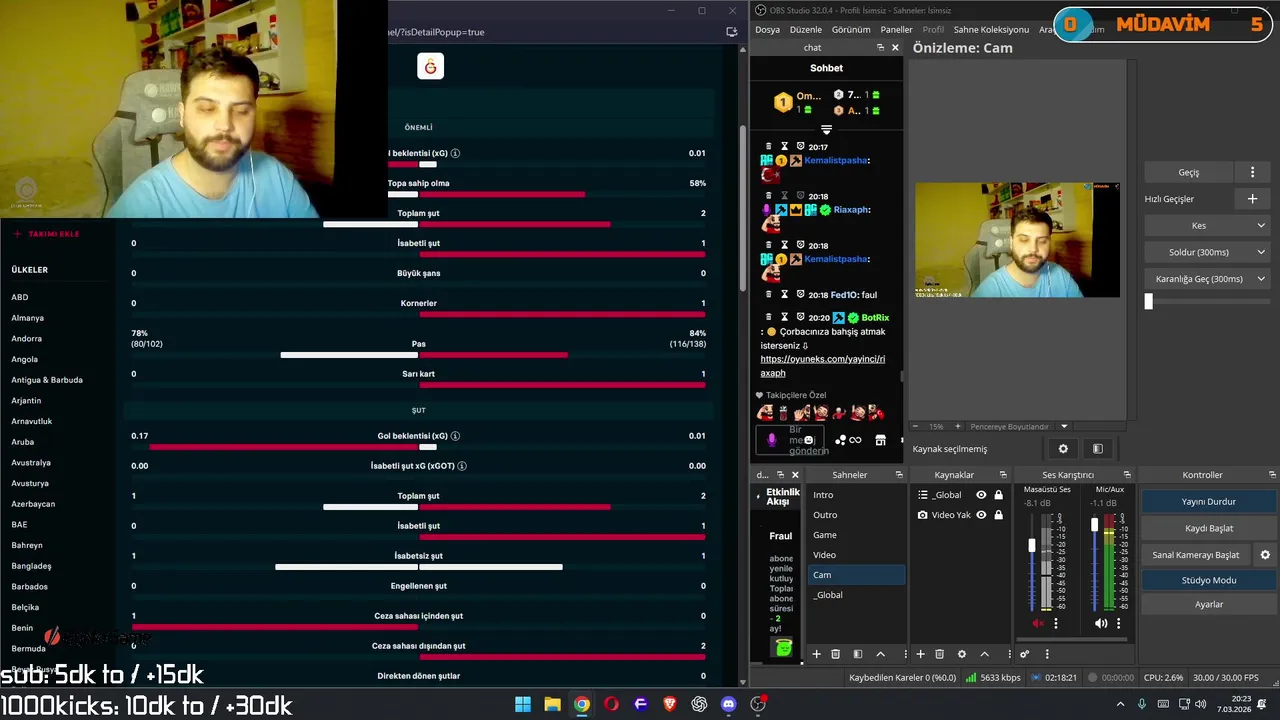
Task: Toggle lock on Video Yak source
Action: point(998,515)
